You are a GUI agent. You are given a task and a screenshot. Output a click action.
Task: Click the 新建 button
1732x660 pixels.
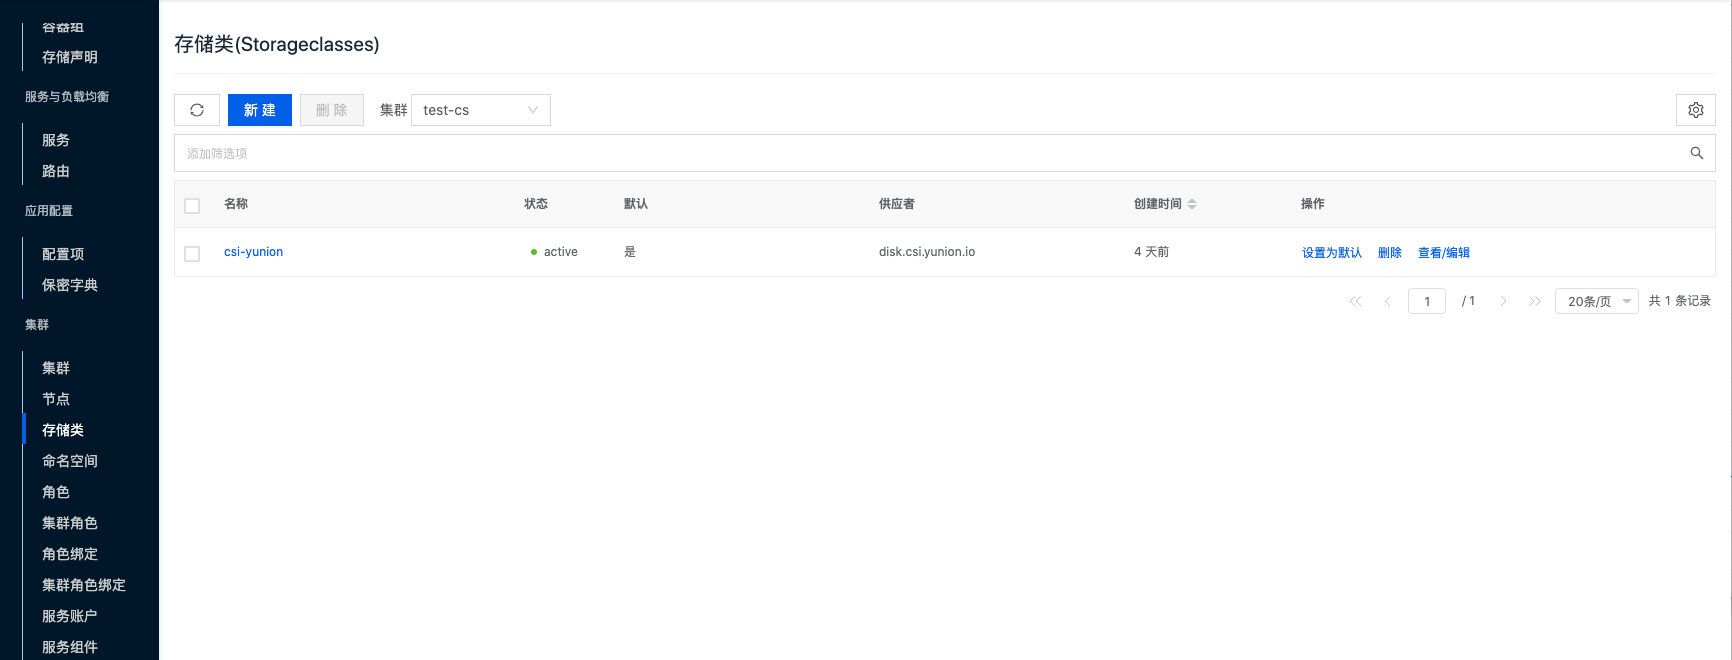[259, 110]
